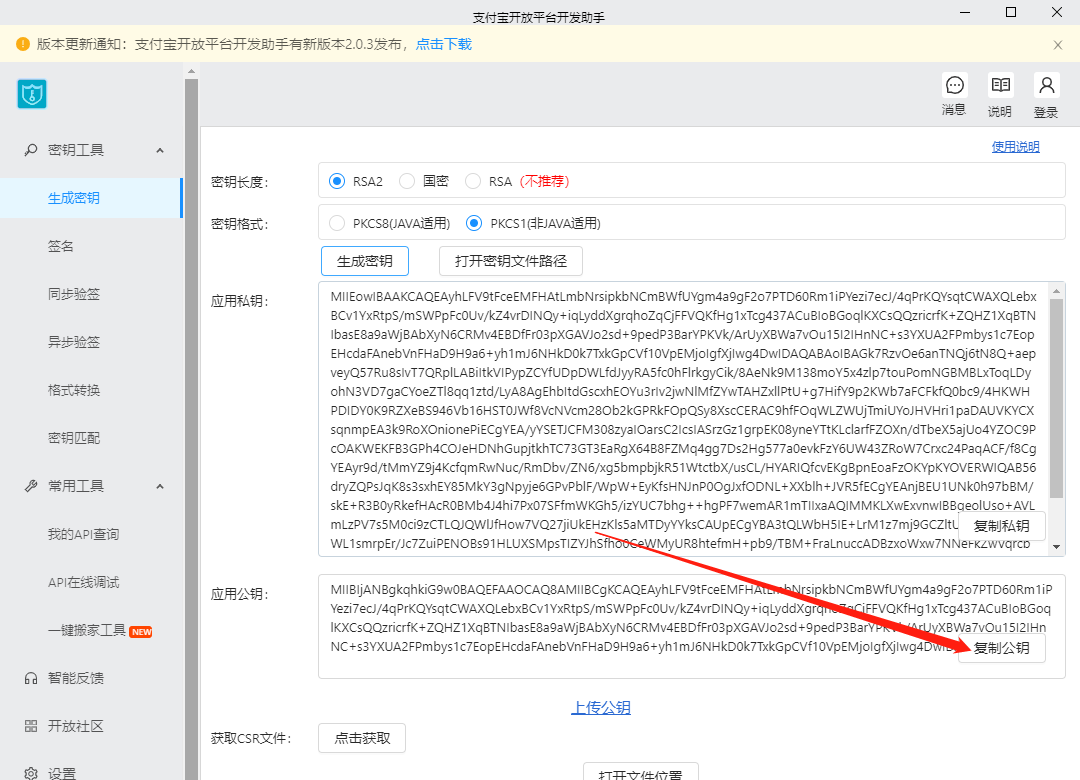Follow the 点击下载 download link
The height and width of the screenshot is (780, 1080).
click(x=444, y=44)
